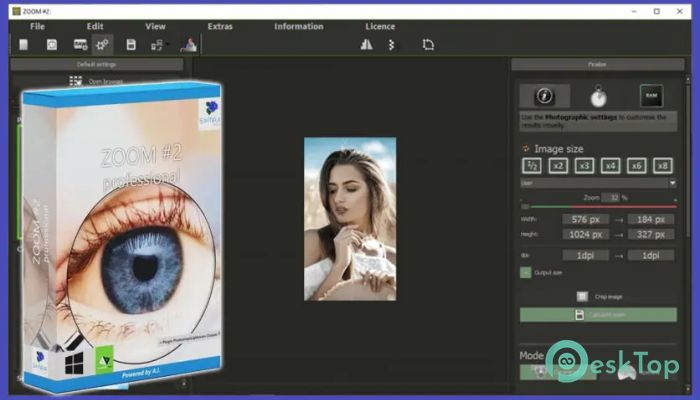This screenshot has height=400, width=700.
Task: Open the Licence menu
Action: point(380,26)
